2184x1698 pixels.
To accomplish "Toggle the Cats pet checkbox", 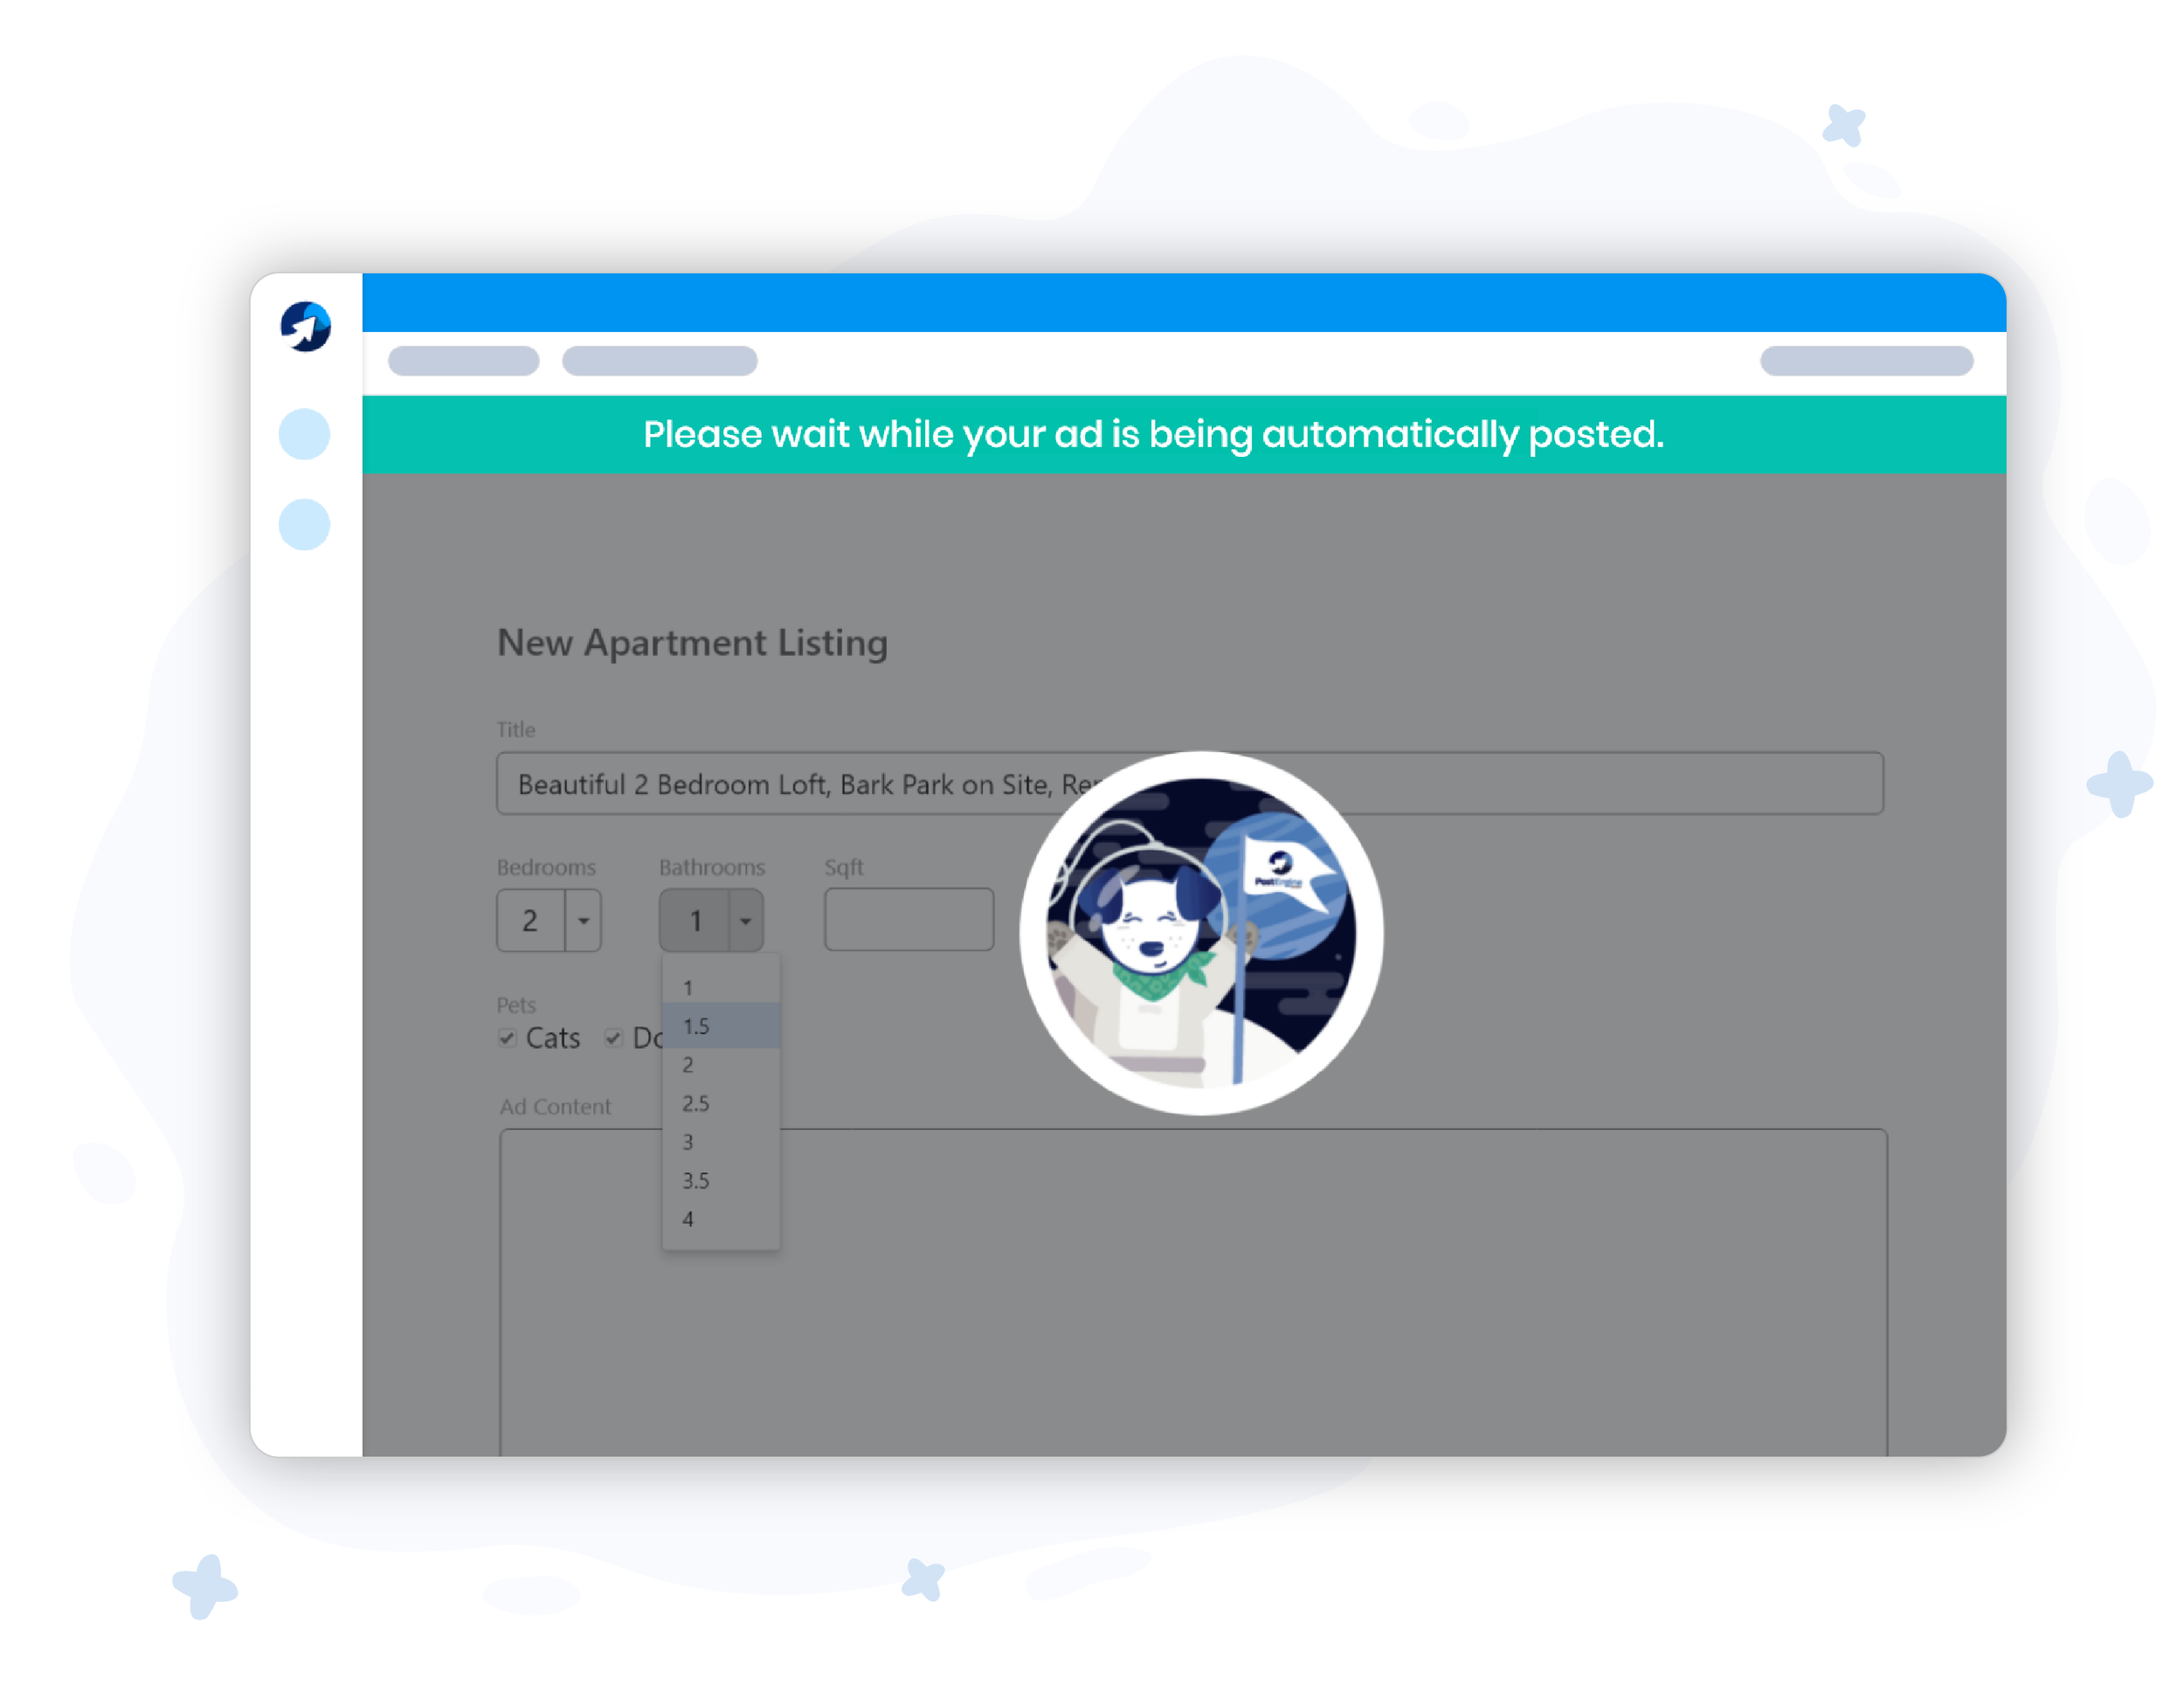I will click(508, 1037).
